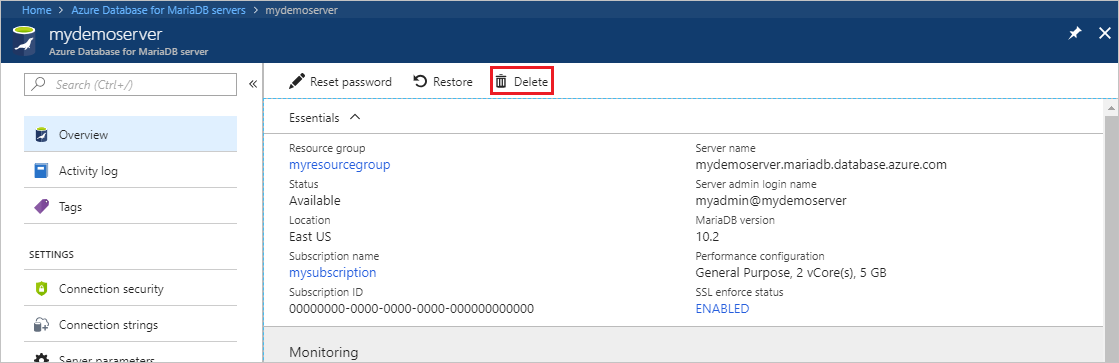Screen dimensions: 1119x363
Task: Click the Connection strings cloud icon
Action: [41, 325]
